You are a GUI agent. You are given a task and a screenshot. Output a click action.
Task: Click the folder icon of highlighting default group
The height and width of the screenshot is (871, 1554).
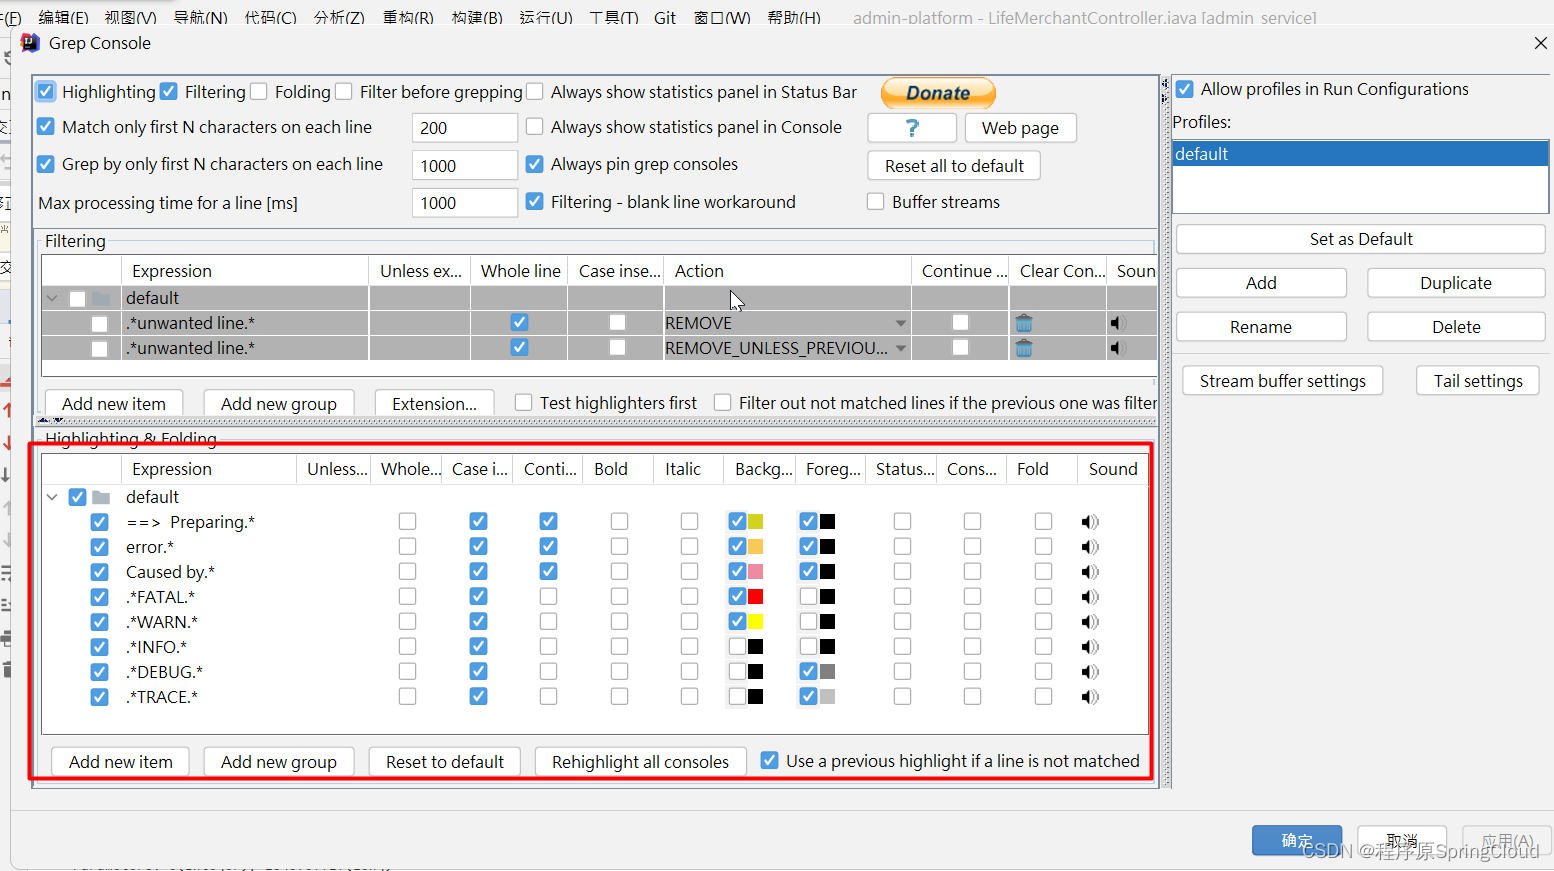coord(101,497)
